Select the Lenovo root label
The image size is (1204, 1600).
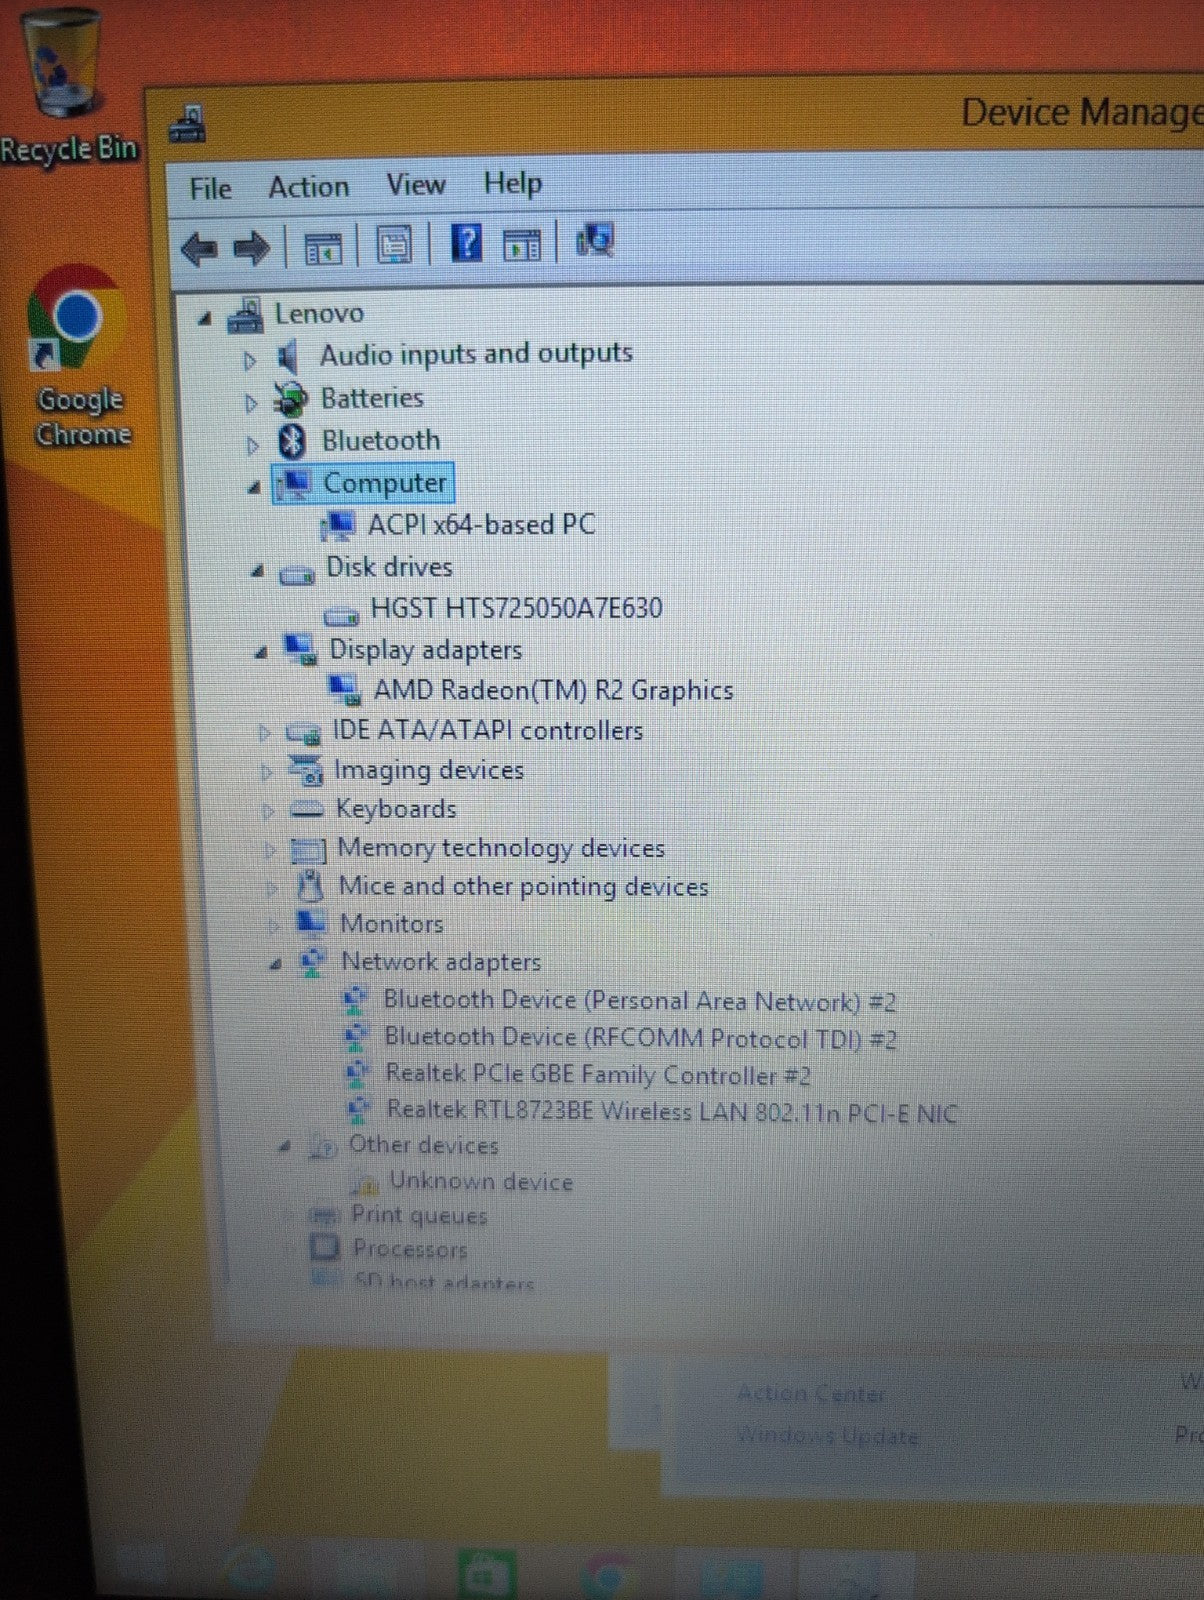(x=319, y=313)
